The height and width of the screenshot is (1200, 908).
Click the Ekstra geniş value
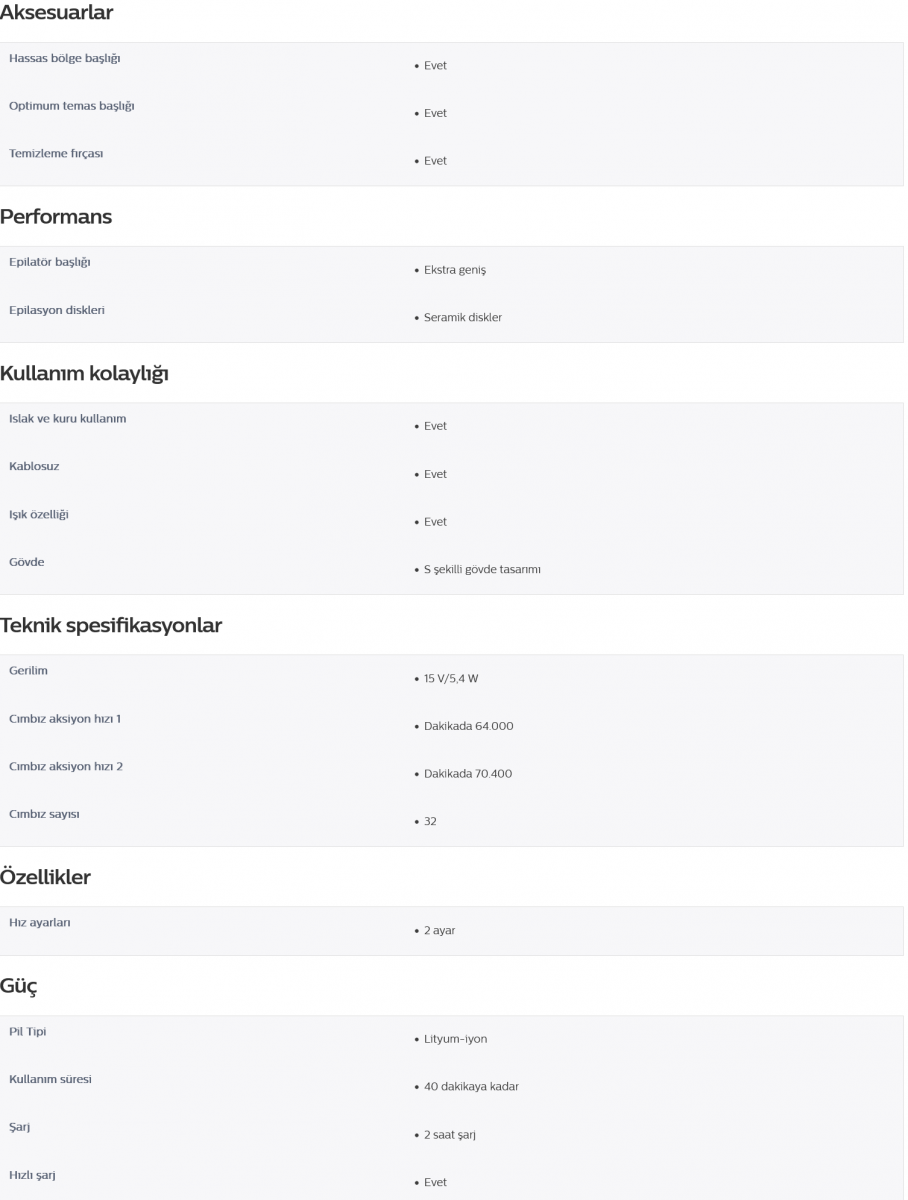click(454, 270)
